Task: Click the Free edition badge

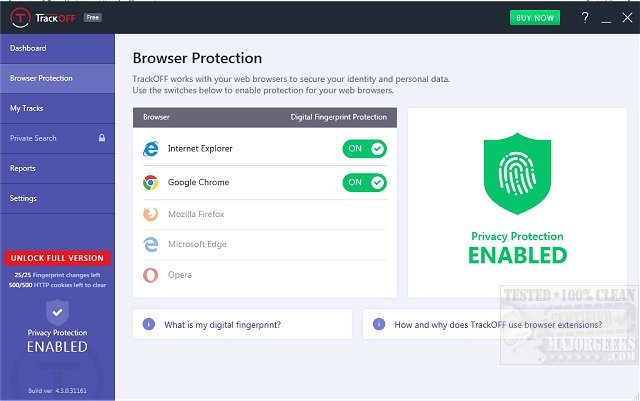Action: click(x=93, y=18)
